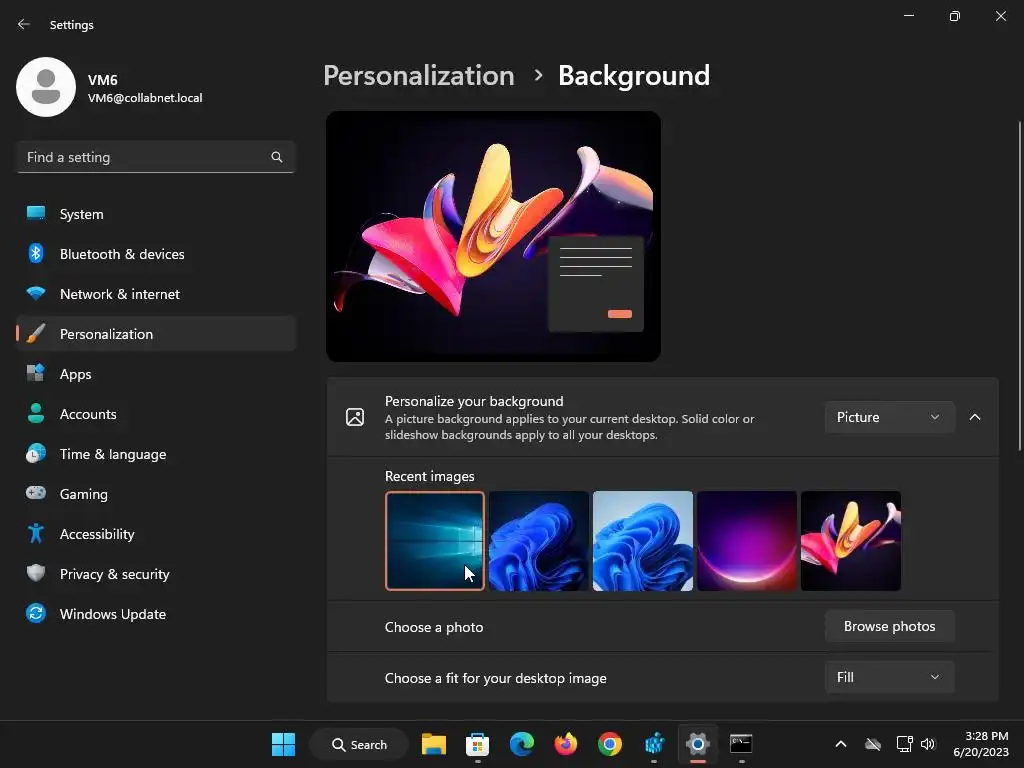
Task: Click the Choose a photo label
Action: pos(434,627)
